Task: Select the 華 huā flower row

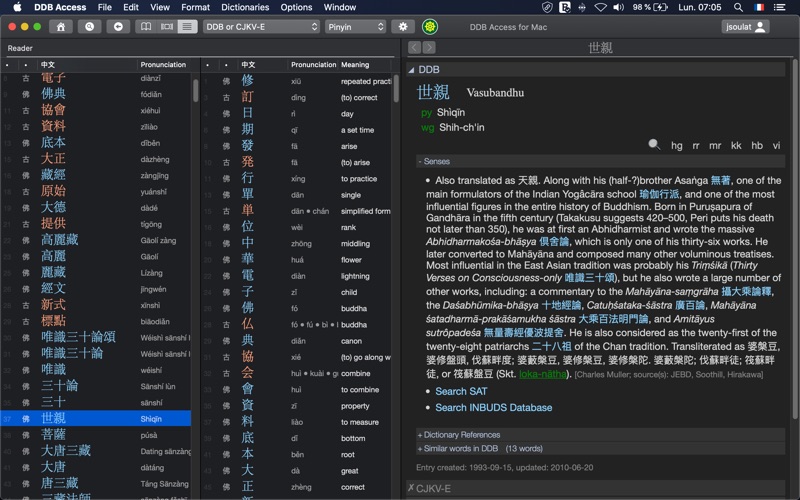Action: (x=297, y=260)
